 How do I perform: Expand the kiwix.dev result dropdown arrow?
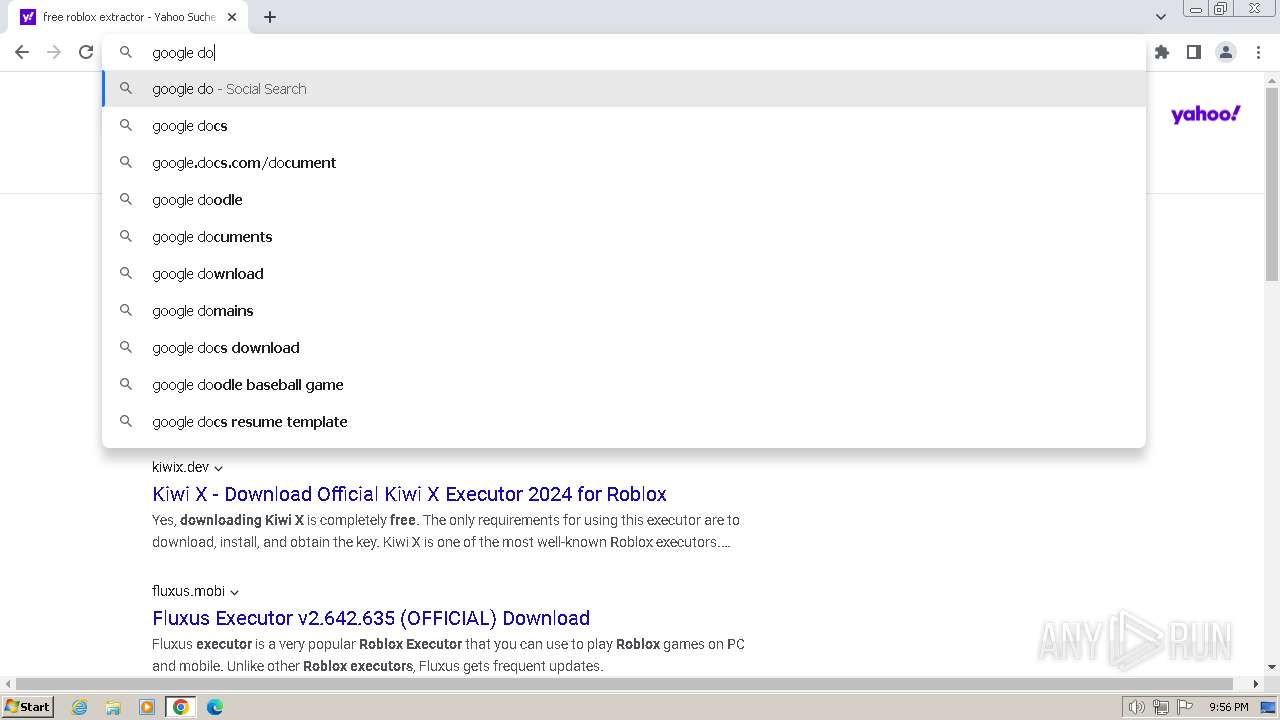pyautogui.click(x=219, y=468)
